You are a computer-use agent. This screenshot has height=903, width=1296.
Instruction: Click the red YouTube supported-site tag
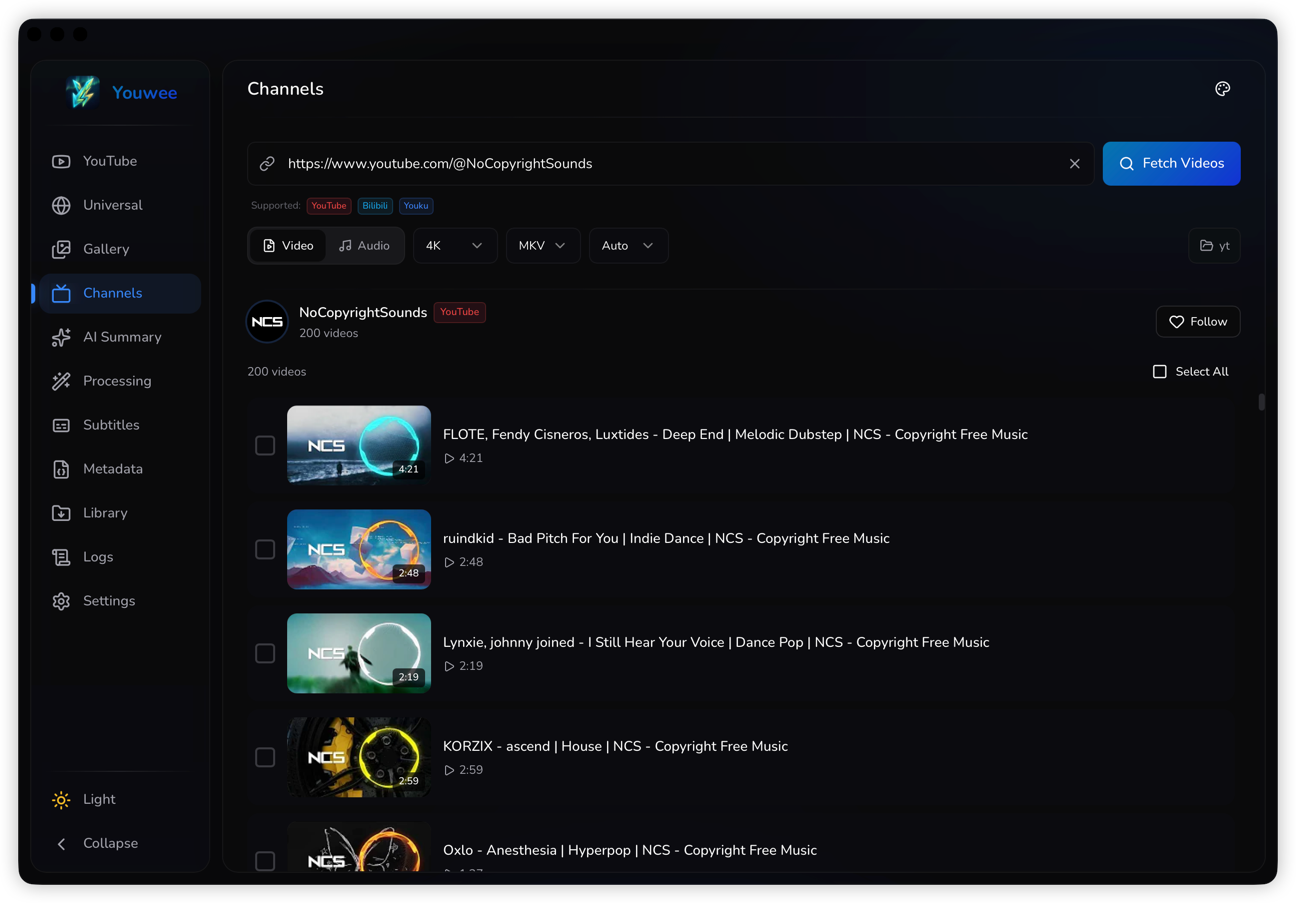click(329, 206)
